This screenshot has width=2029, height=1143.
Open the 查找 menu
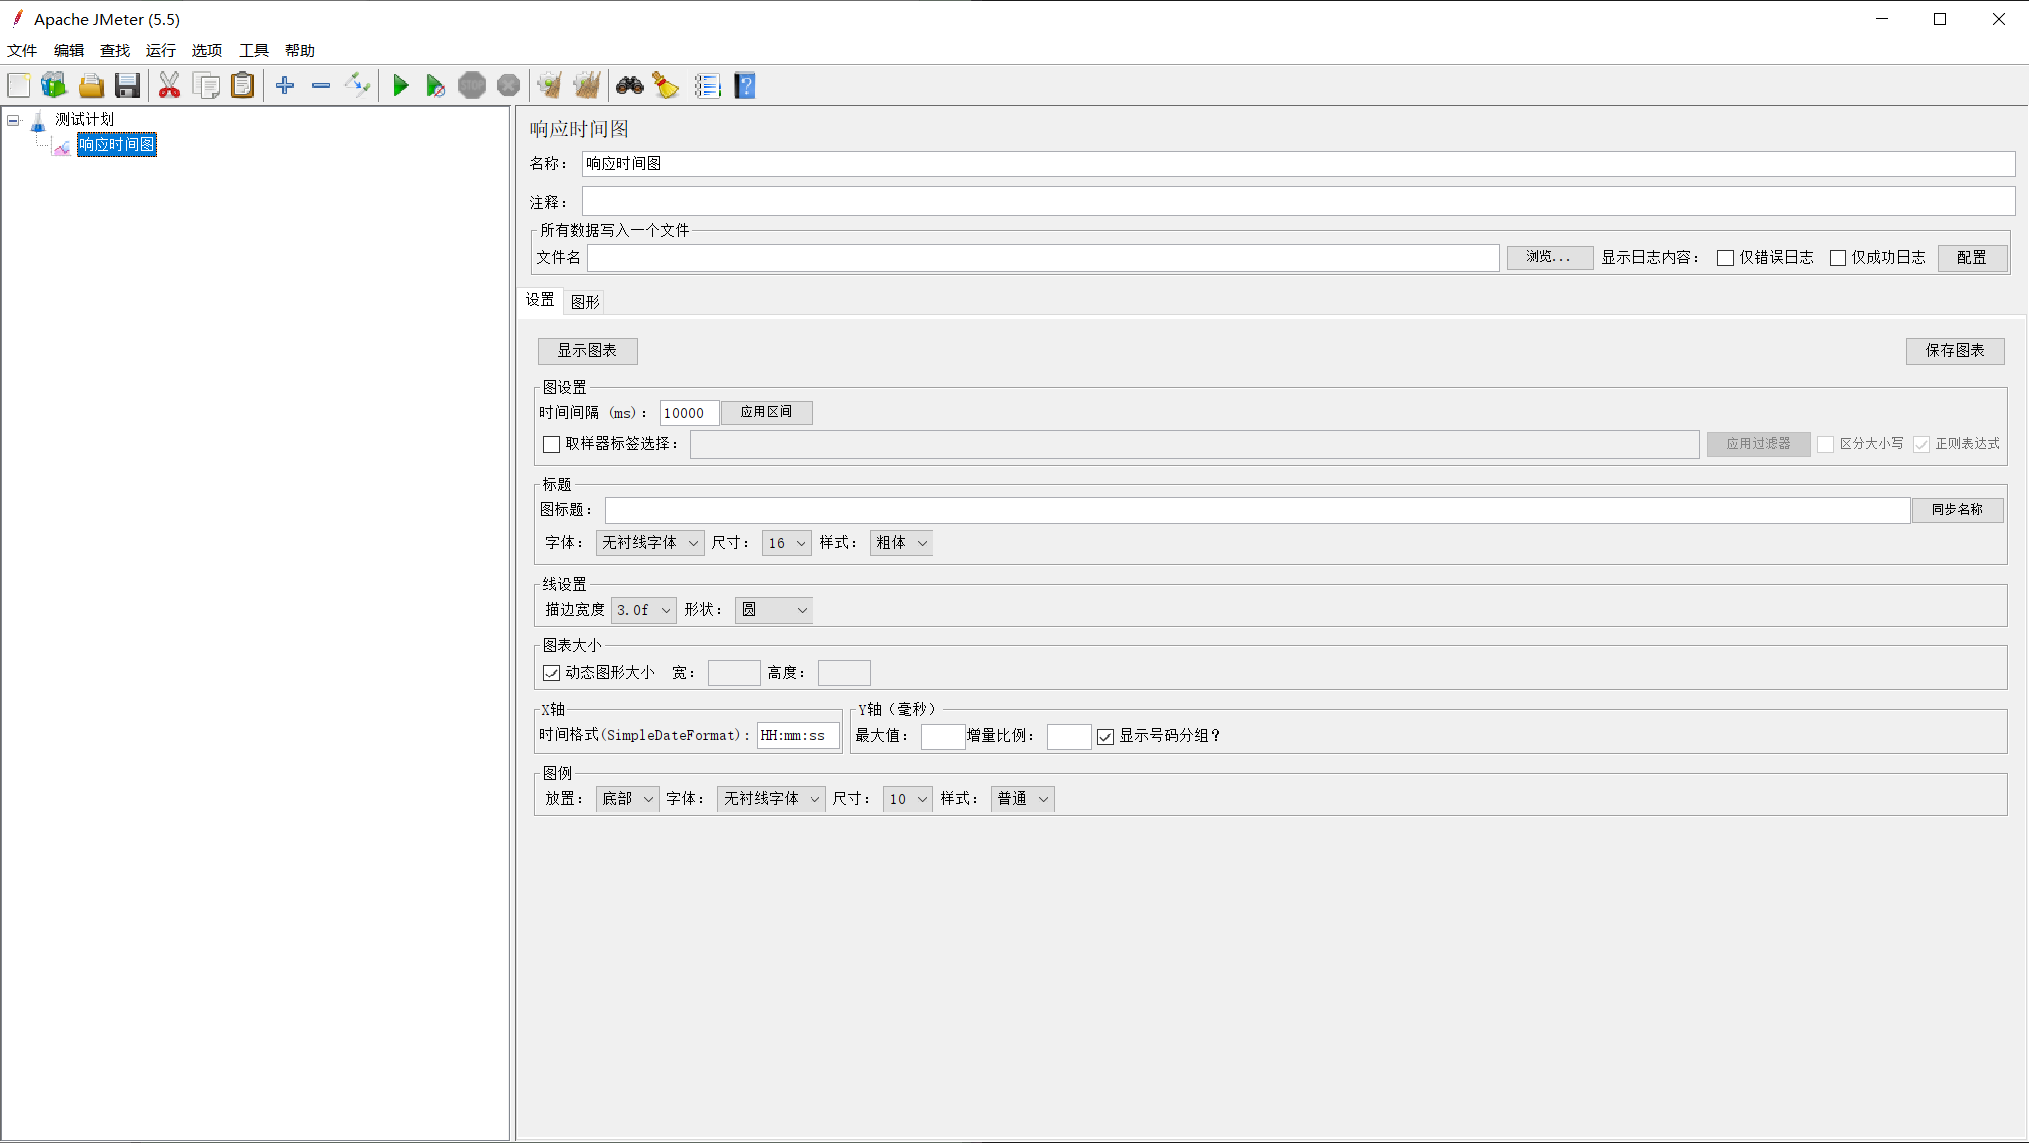click(115, 50)
